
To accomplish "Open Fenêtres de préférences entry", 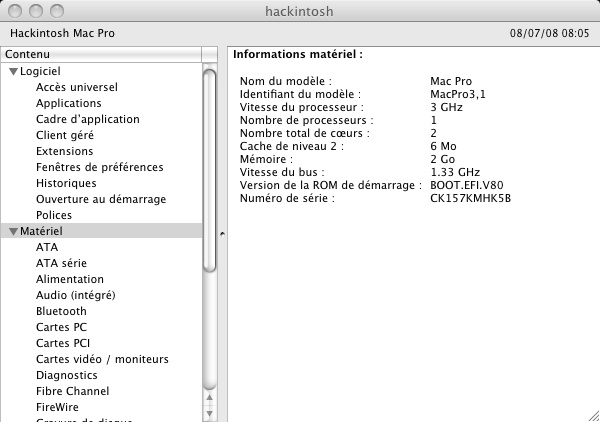I will [x=99, y=167].
